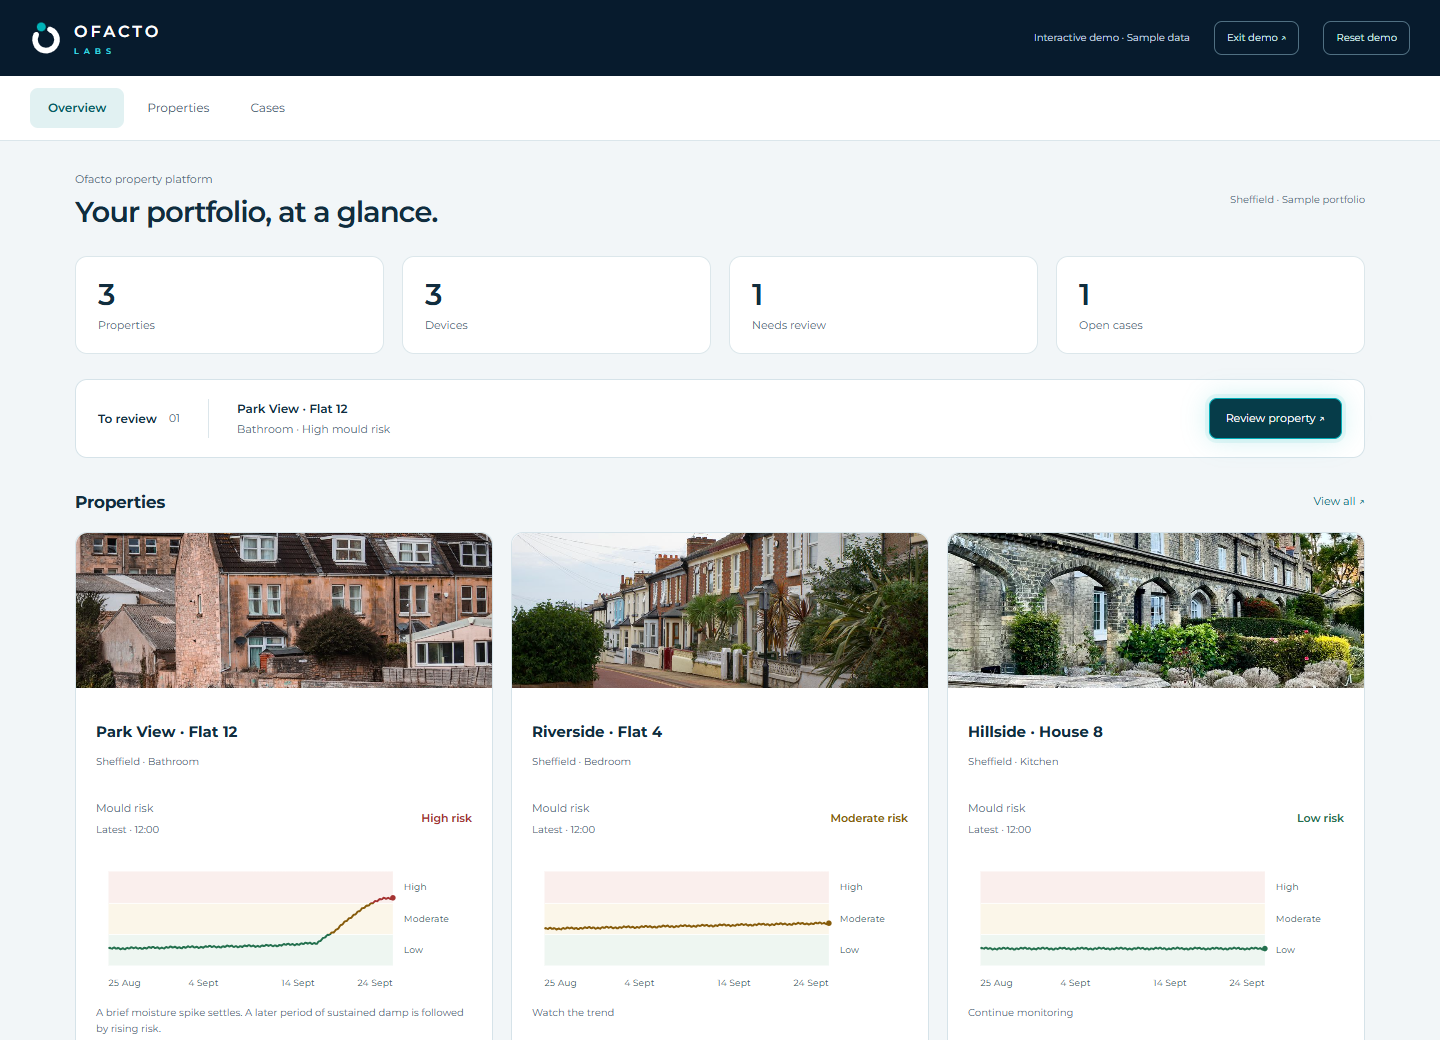Click 'Sheffield · Bedroom' location text
Viewport: 1440px width, 1040px height.
tap(581, 762)
